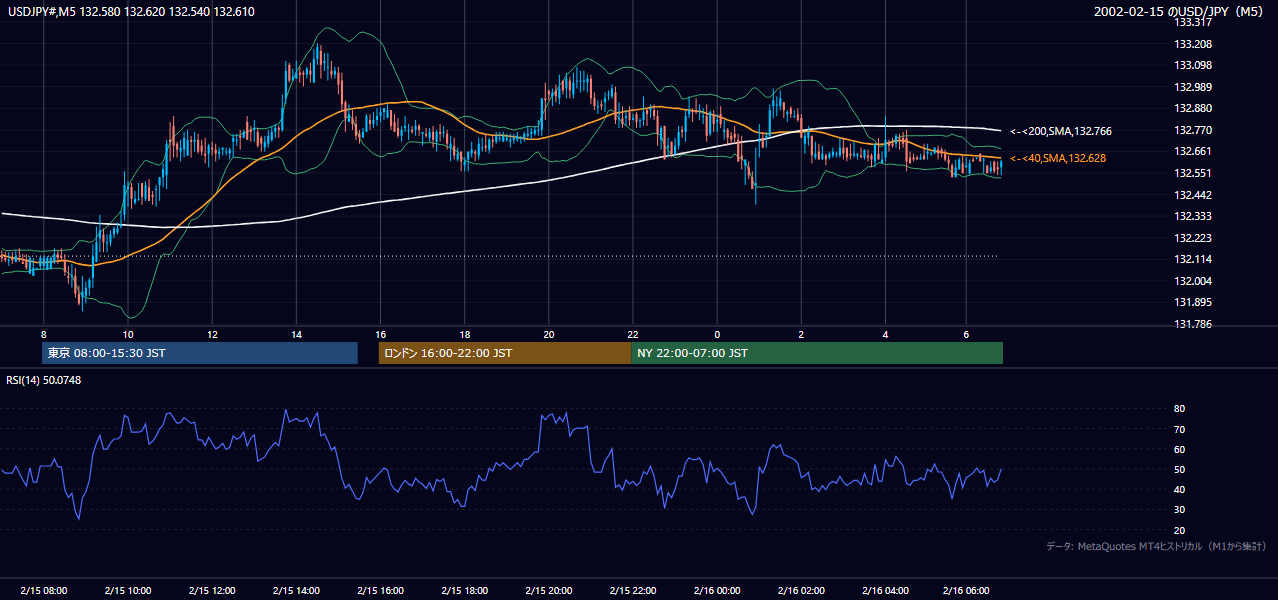Click price axis value 132.333
This screenshot has width=1278, height=600.
click(1194, 216)
